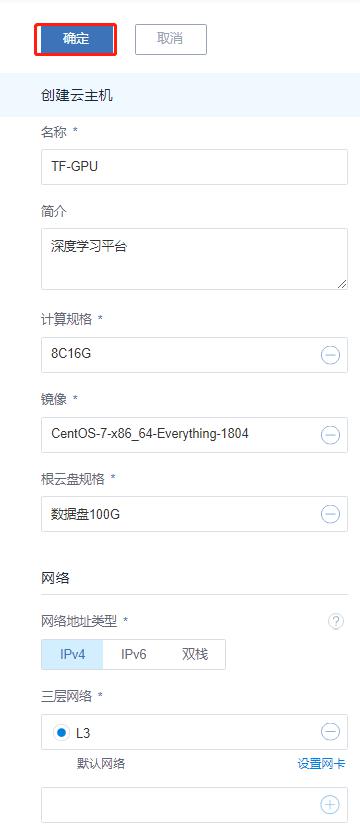The image size is (360, 826).
Task: Open the network address type help icon
Action: pos(336,622)
